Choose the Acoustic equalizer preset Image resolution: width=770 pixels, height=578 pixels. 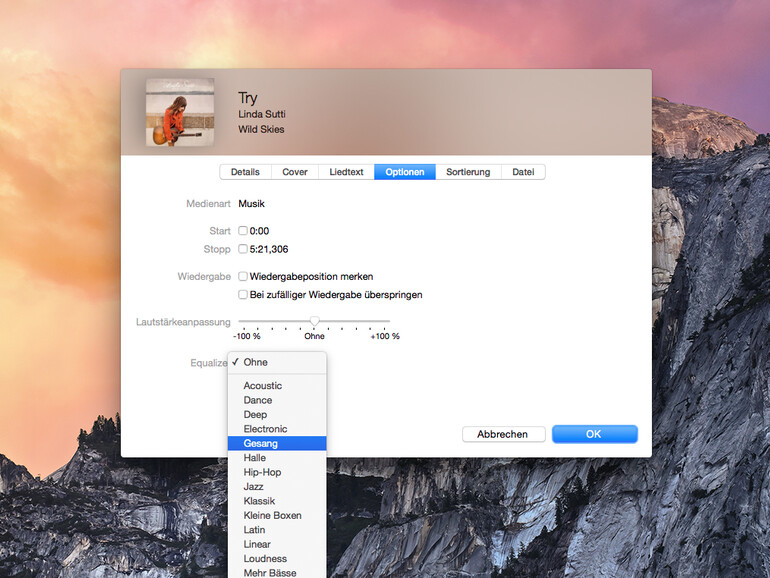coord(277,385)
